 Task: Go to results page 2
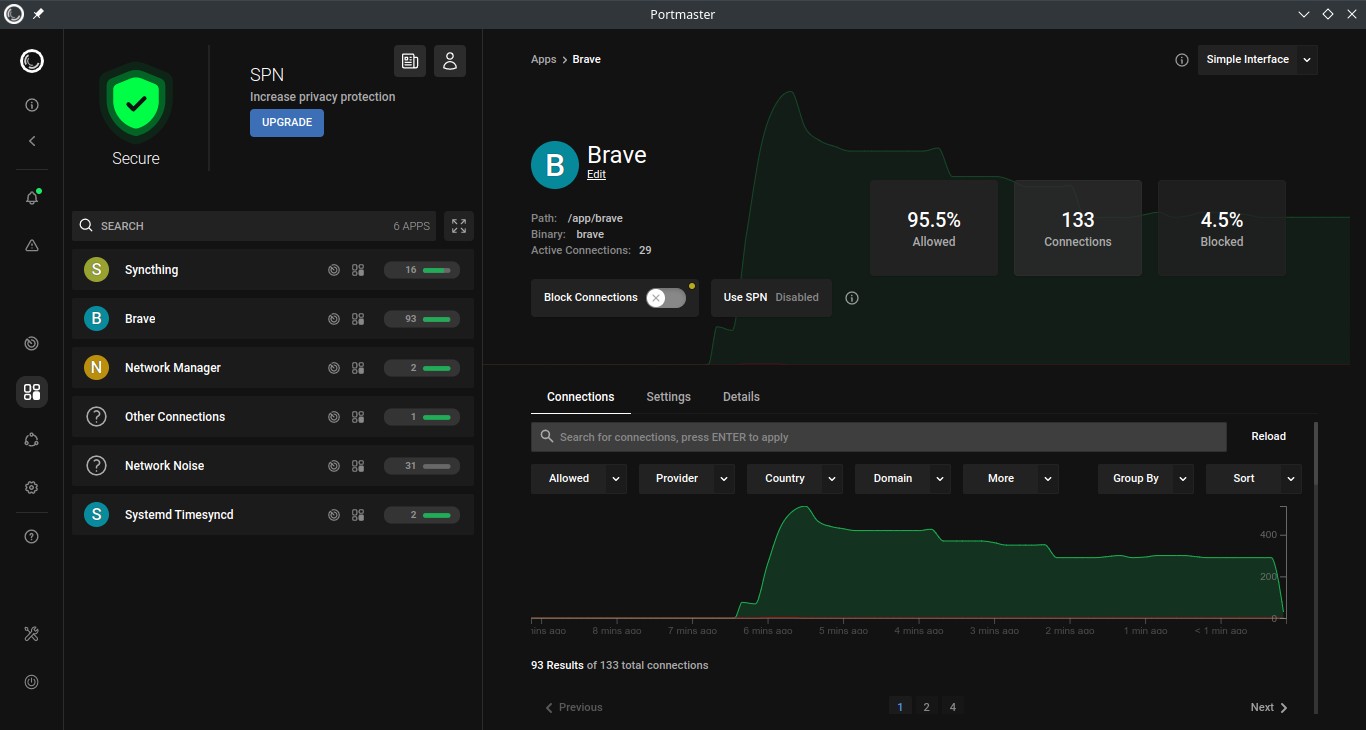click(x=926, y=707)
